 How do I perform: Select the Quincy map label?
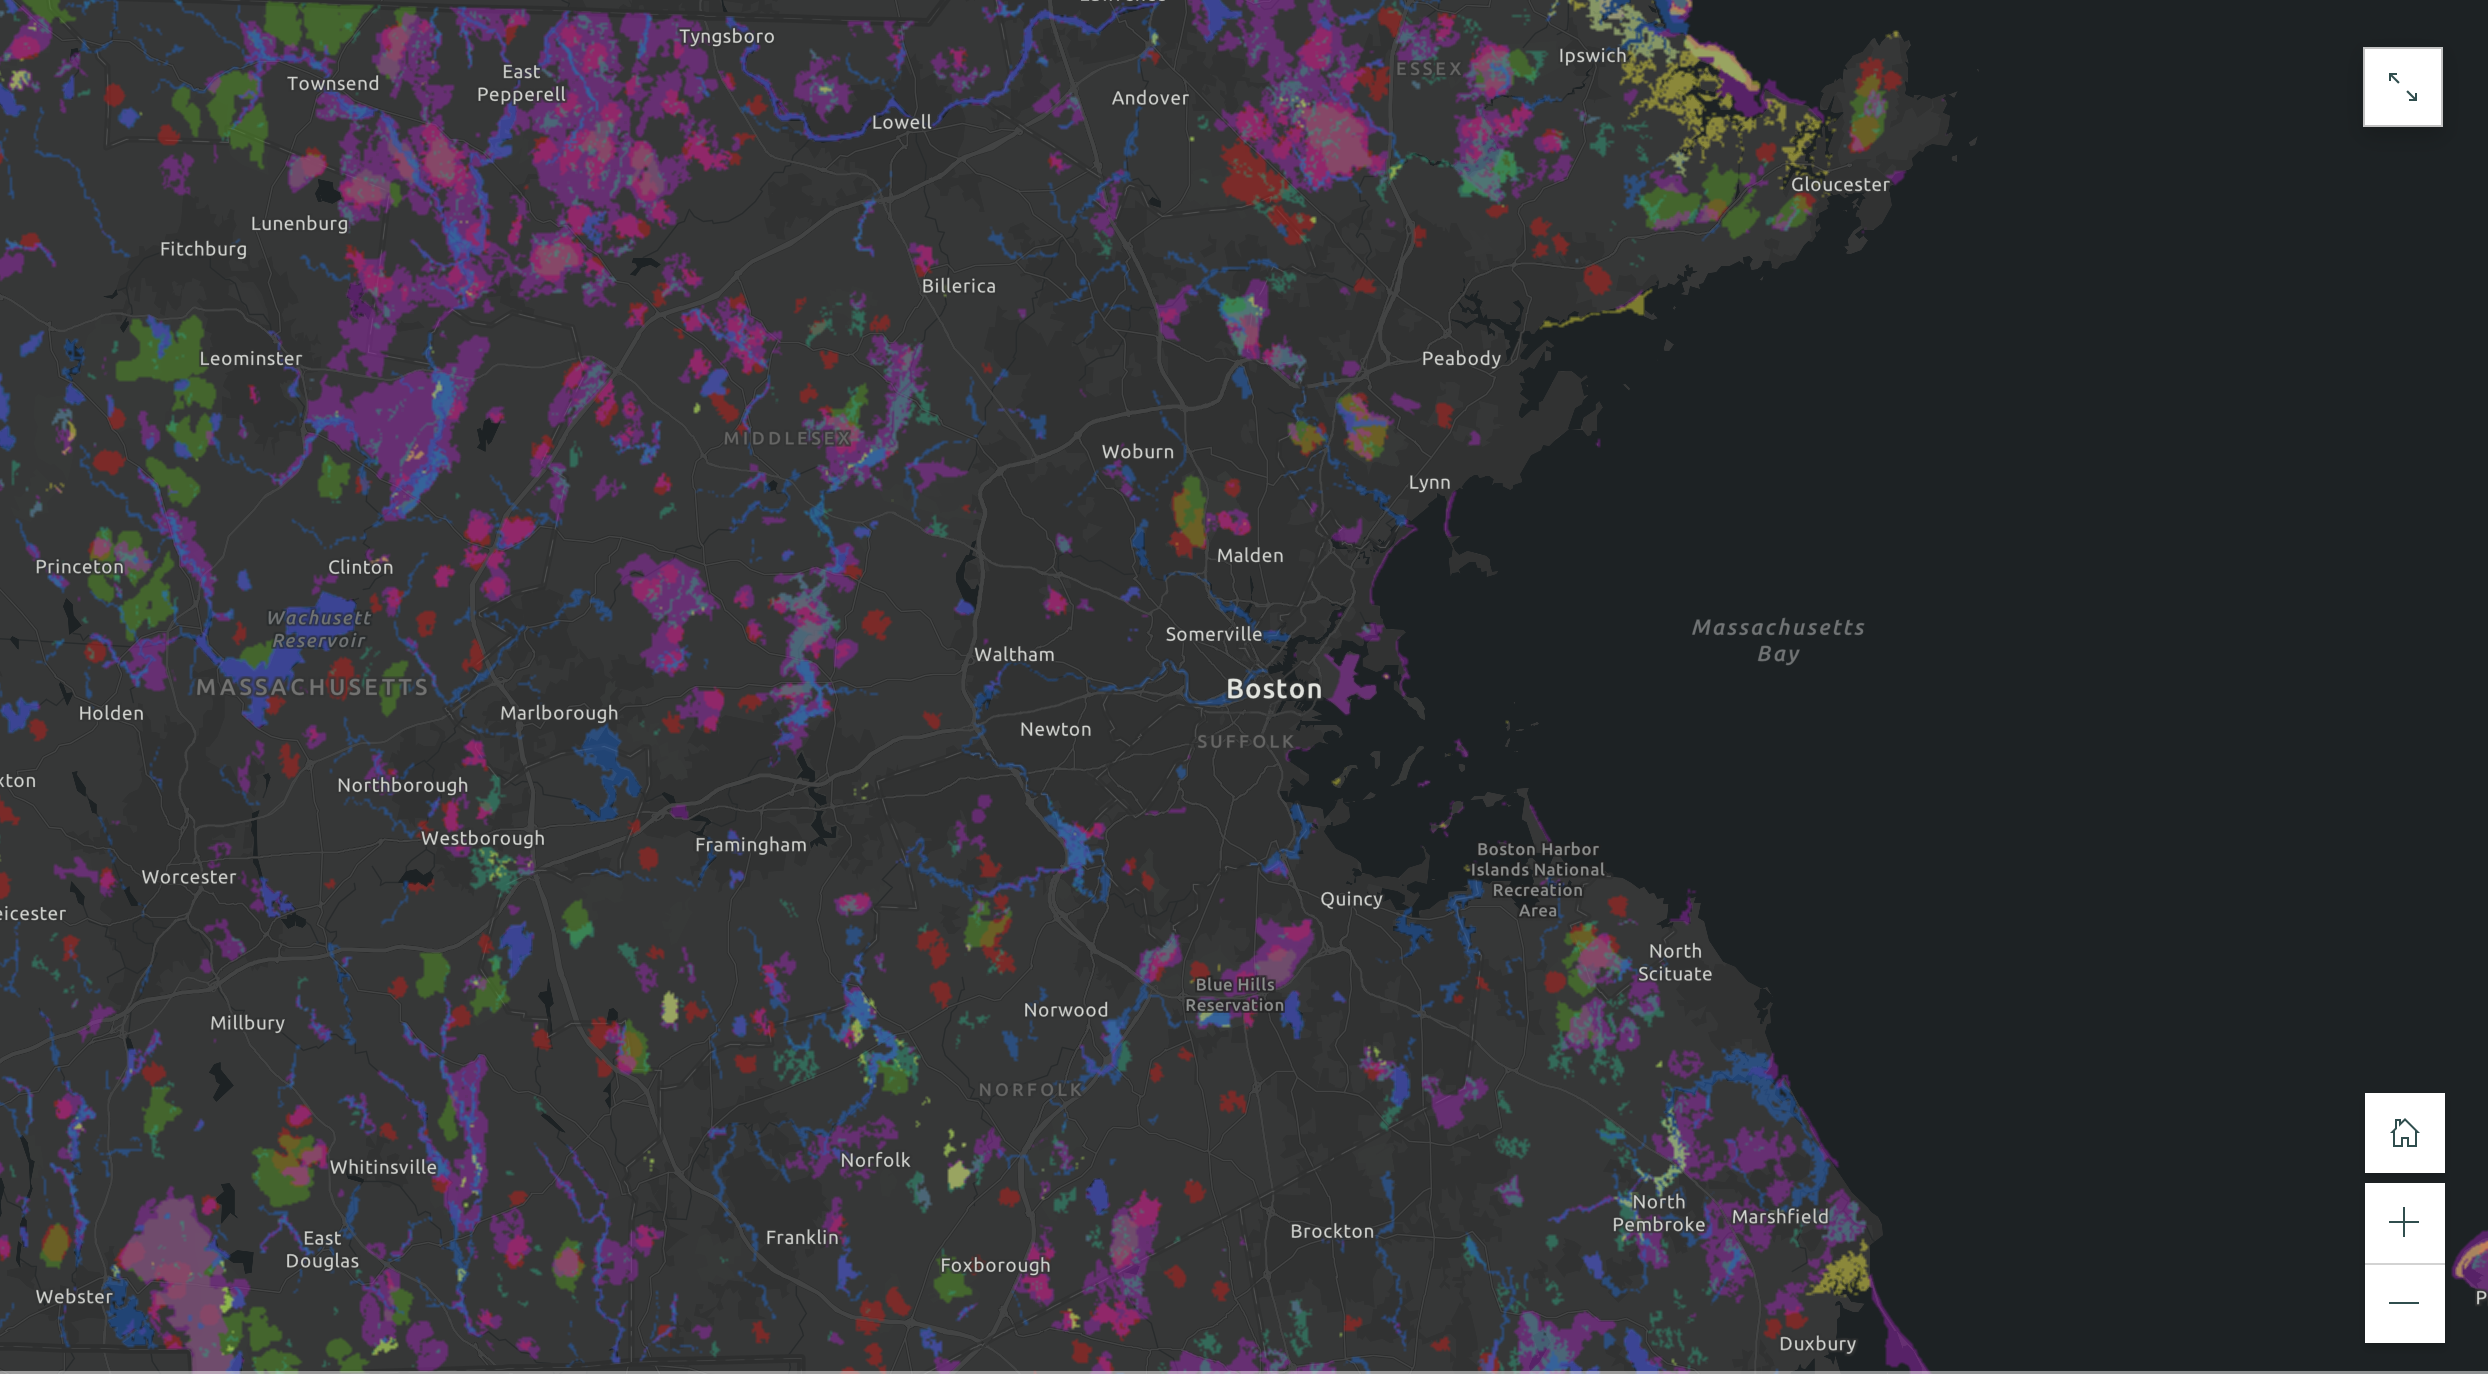tap(1351, 899)
